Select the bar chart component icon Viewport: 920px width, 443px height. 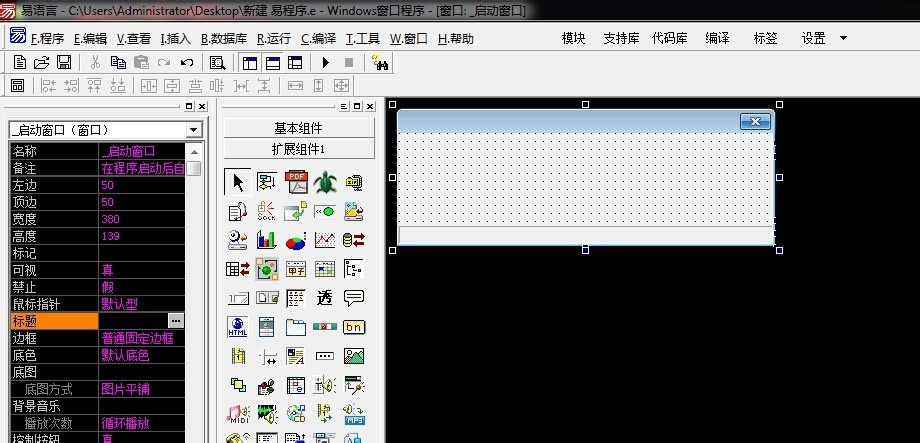point(267,240)
